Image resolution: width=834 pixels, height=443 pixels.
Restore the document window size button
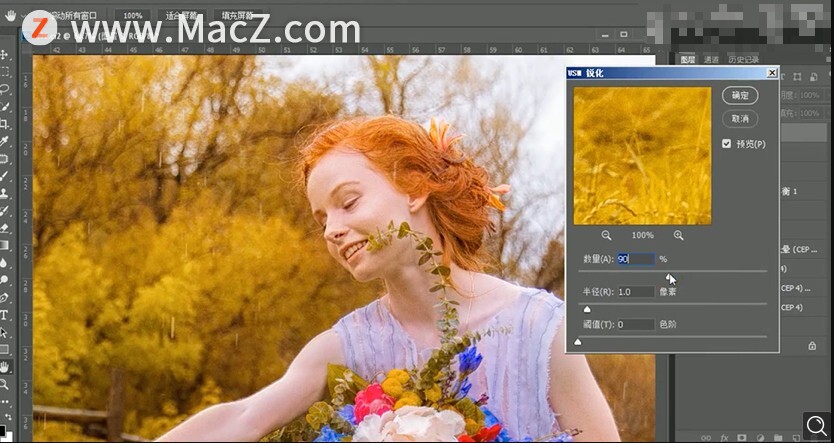[x=624, y=35]
